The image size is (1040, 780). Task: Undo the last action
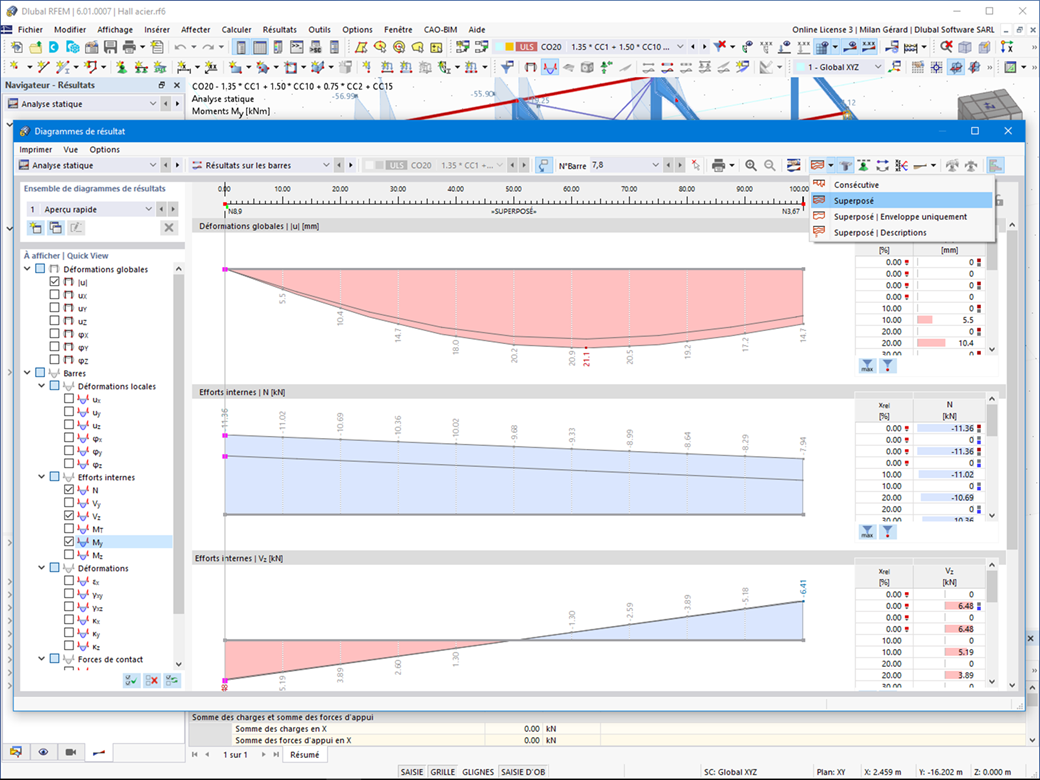coord(180,47)
